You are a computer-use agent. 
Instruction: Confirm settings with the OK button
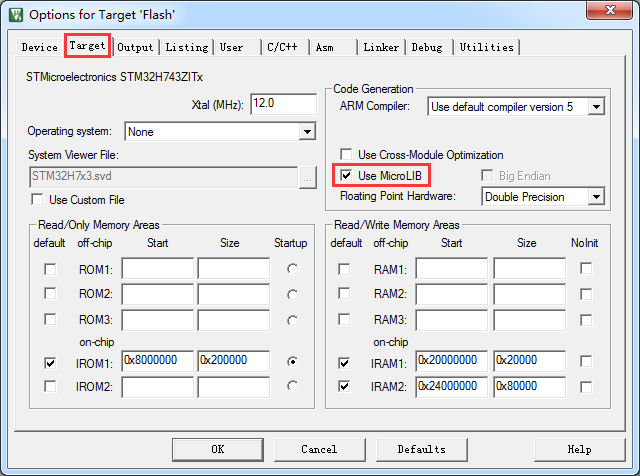point(218,449)
